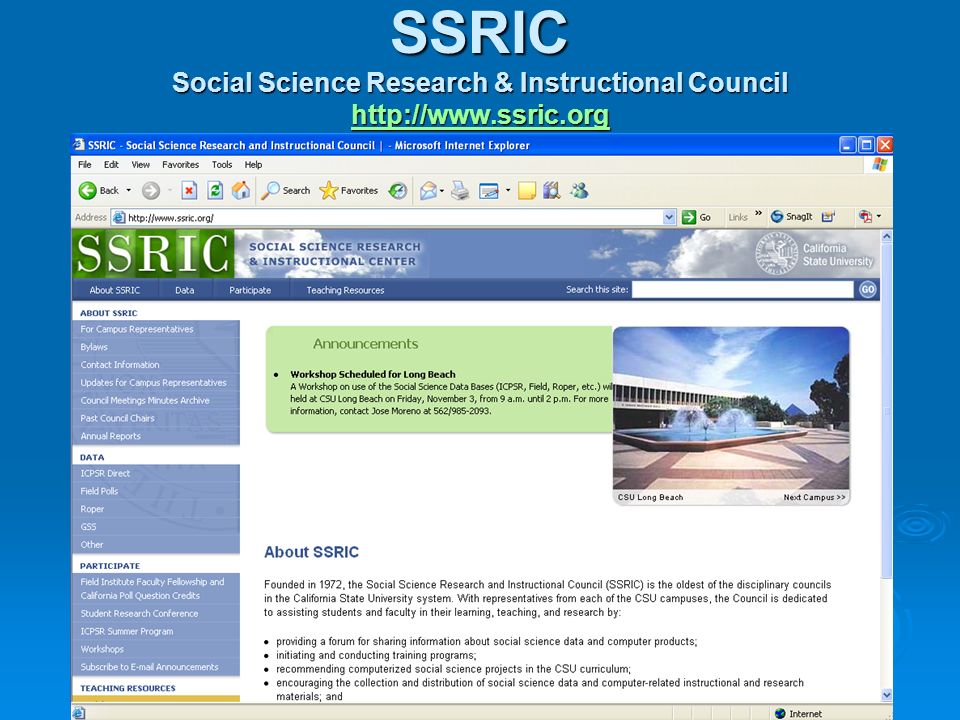Click the California State University seal

(776, 253)
